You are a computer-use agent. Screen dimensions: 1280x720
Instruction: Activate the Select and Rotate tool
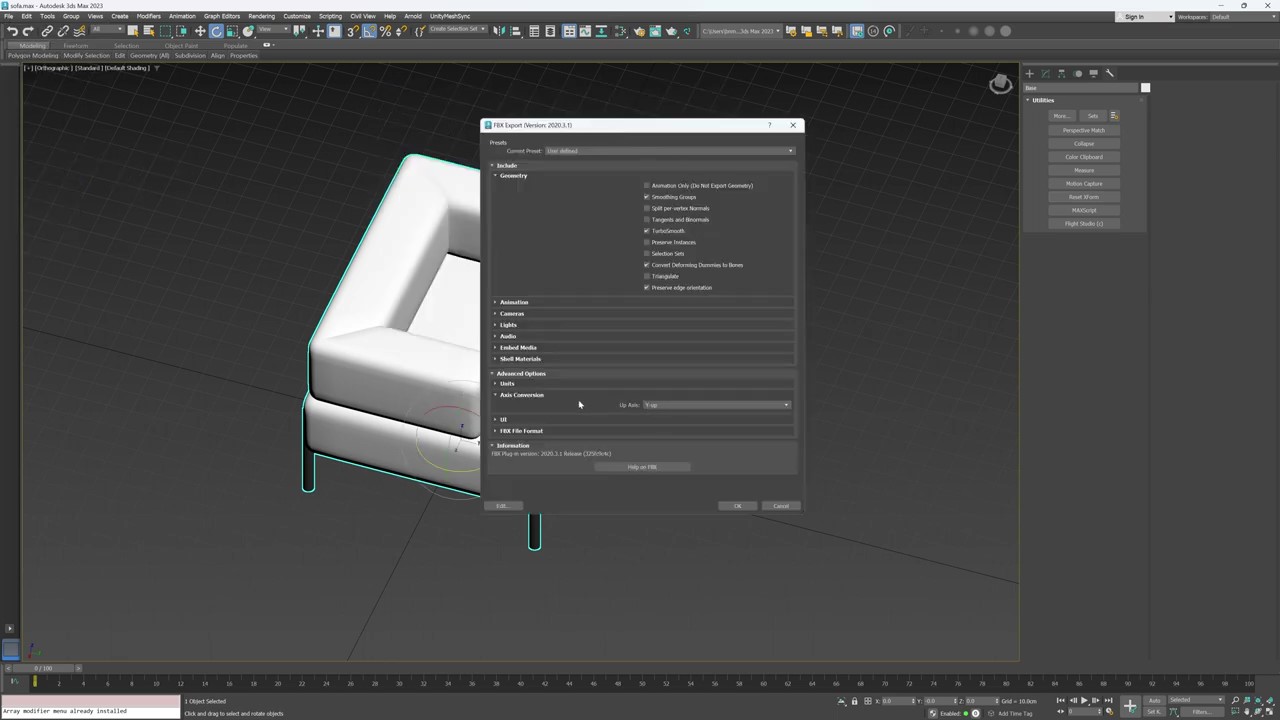pyautogui.click(x=216, y=31)
